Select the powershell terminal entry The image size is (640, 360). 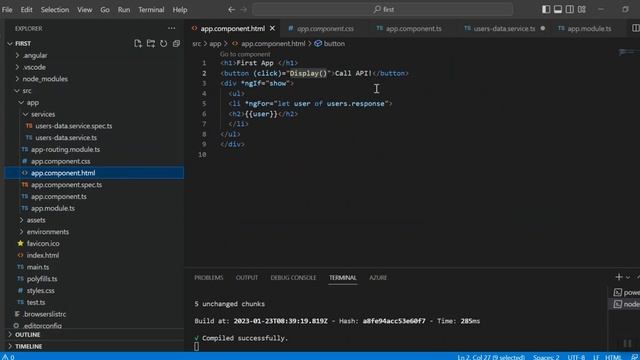pos(626,292)
